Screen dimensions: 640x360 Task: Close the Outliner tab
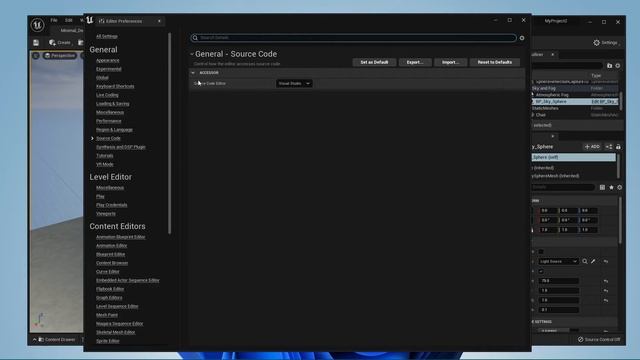553,55
